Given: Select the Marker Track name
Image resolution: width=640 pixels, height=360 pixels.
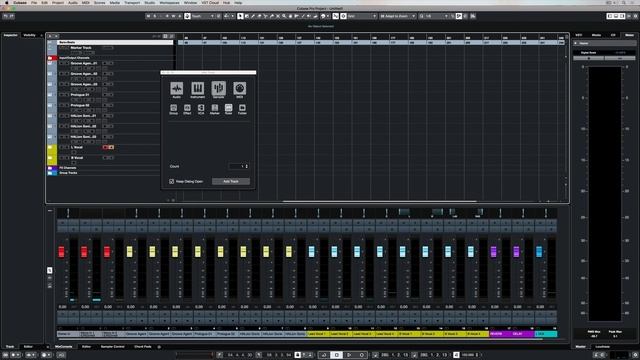Looking at the screenshot, I should coord(81,48).
